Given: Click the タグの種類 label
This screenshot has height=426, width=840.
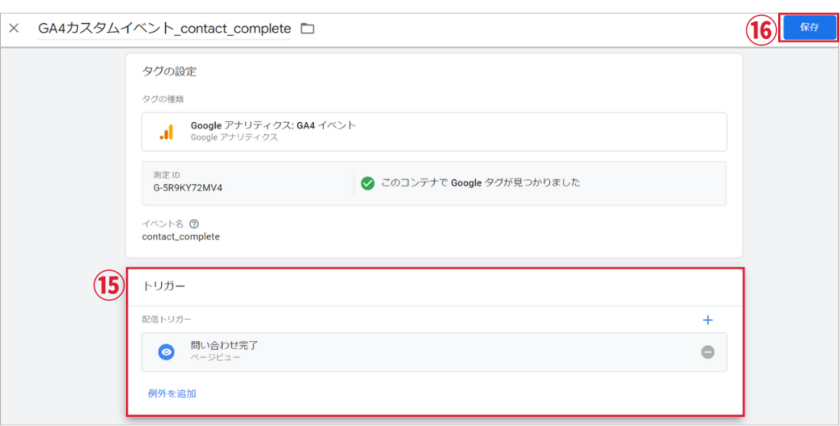Looking at the screenshot, I should (x=162, y=98).
